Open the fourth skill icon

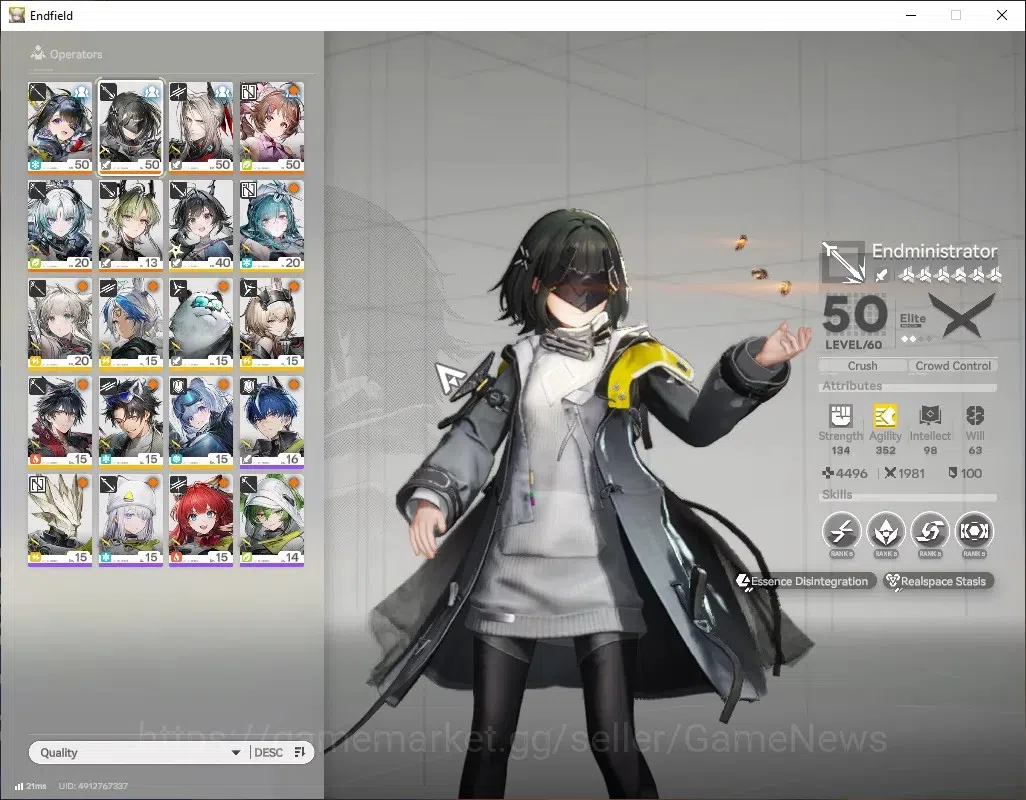(x=974, y=531)
